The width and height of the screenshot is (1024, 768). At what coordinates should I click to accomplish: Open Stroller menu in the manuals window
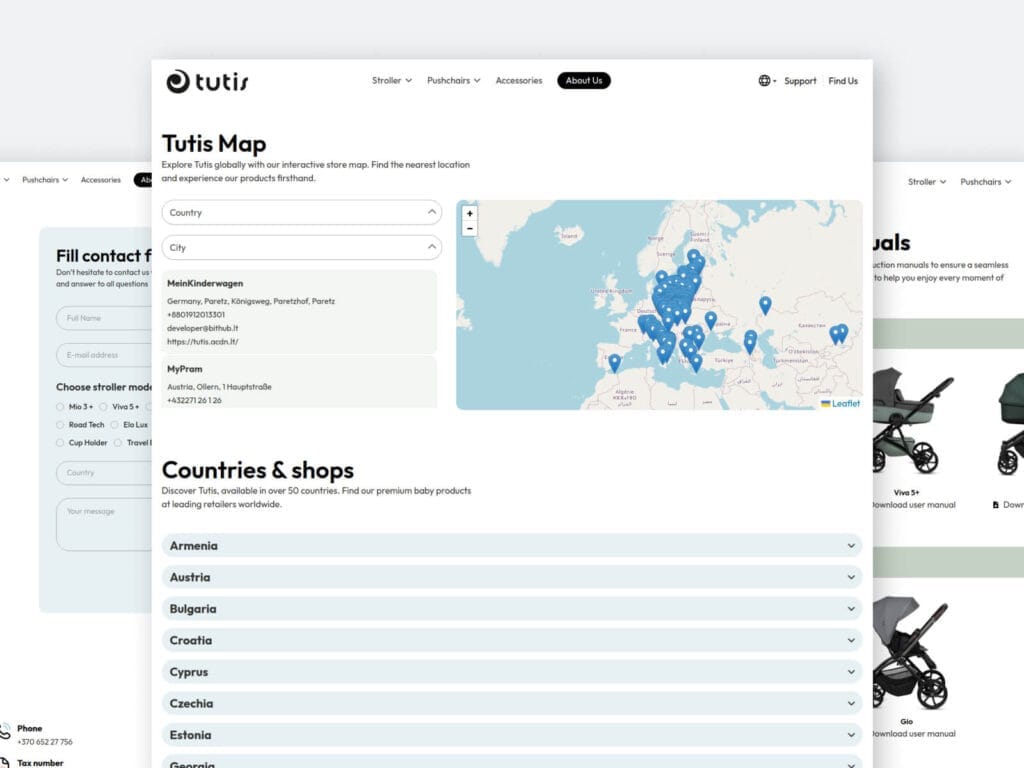point(927,182)
